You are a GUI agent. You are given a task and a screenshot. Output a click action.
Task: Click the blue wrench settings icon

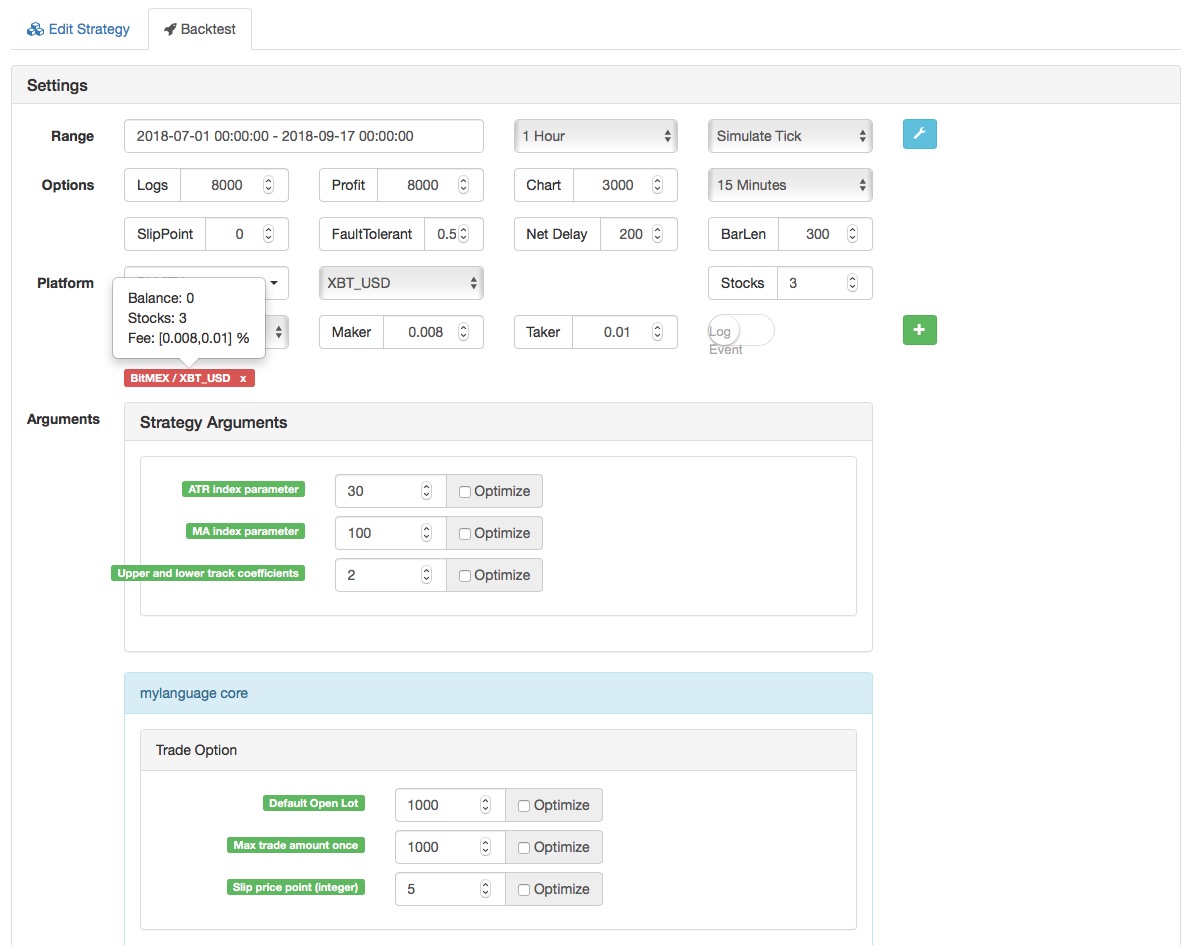(x=919, y=134)
